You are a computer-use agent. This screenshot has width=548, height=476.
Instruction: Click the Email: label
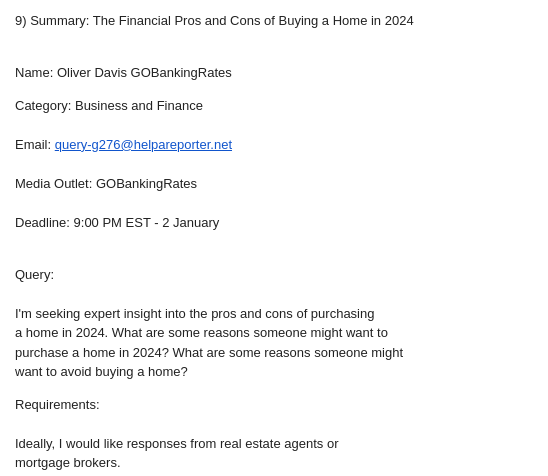pos(33,145)
